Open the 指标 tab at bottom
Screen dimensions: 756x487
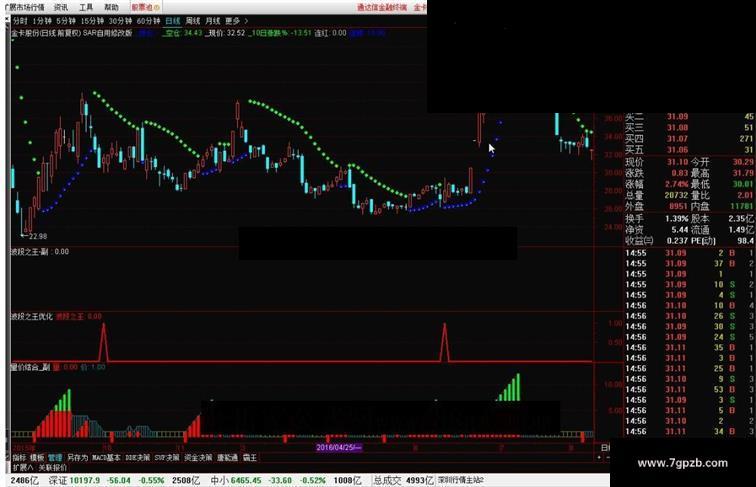[x=19, y=458]
